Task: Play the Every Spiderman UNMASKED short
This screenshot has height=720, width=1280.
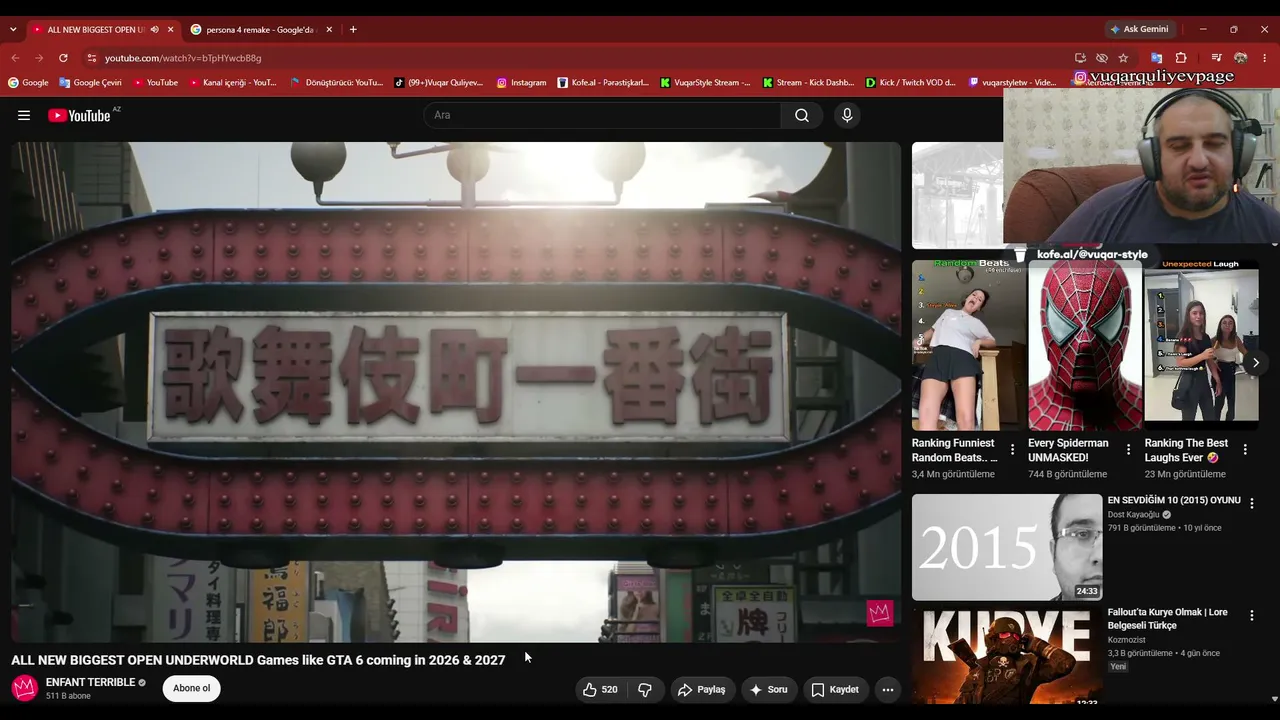Action: [x=1085, y=346]
